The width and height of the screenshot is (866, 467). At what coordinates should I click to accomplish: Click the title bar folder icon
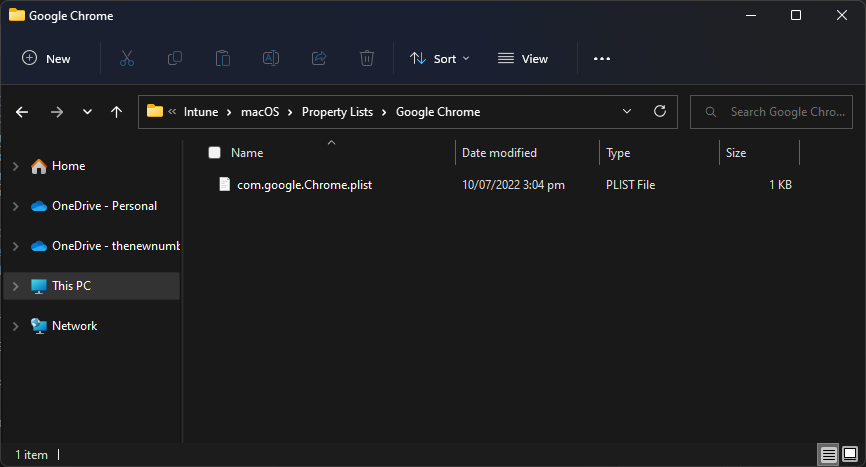point(17,15)
